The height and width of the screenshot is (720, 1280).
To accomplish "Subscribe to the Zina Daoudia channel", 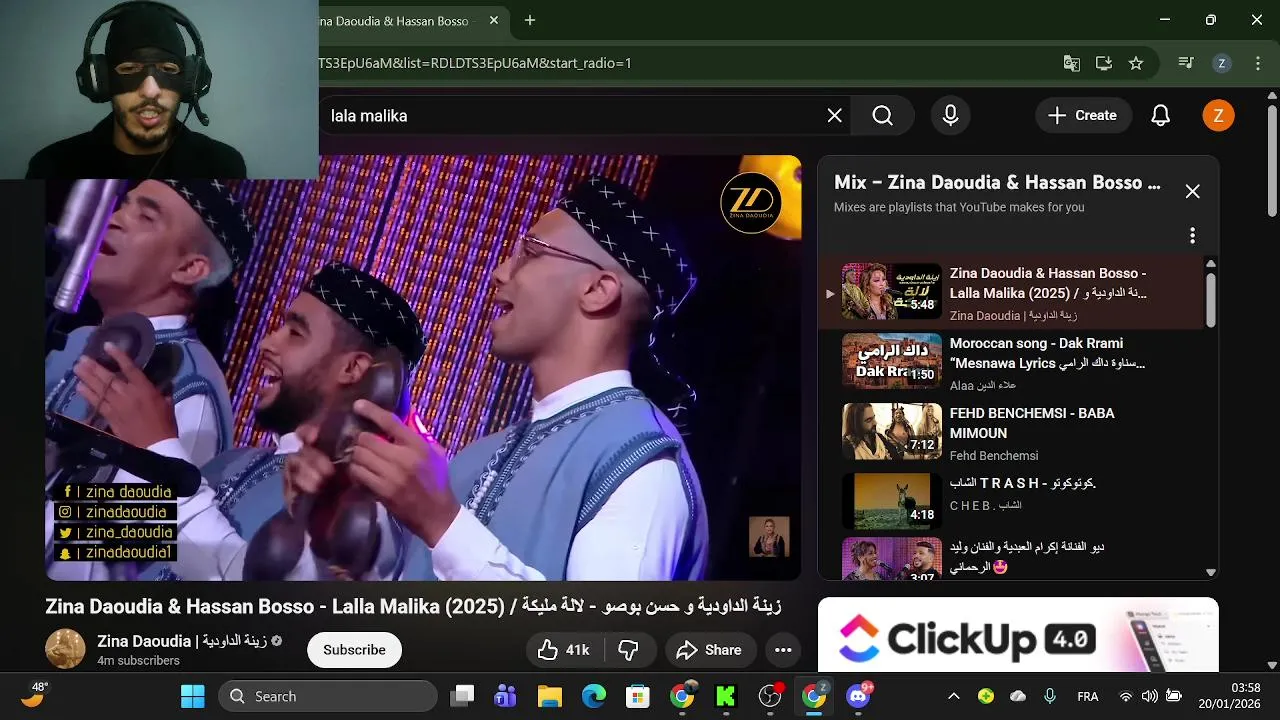I will [x=354, y=650].
